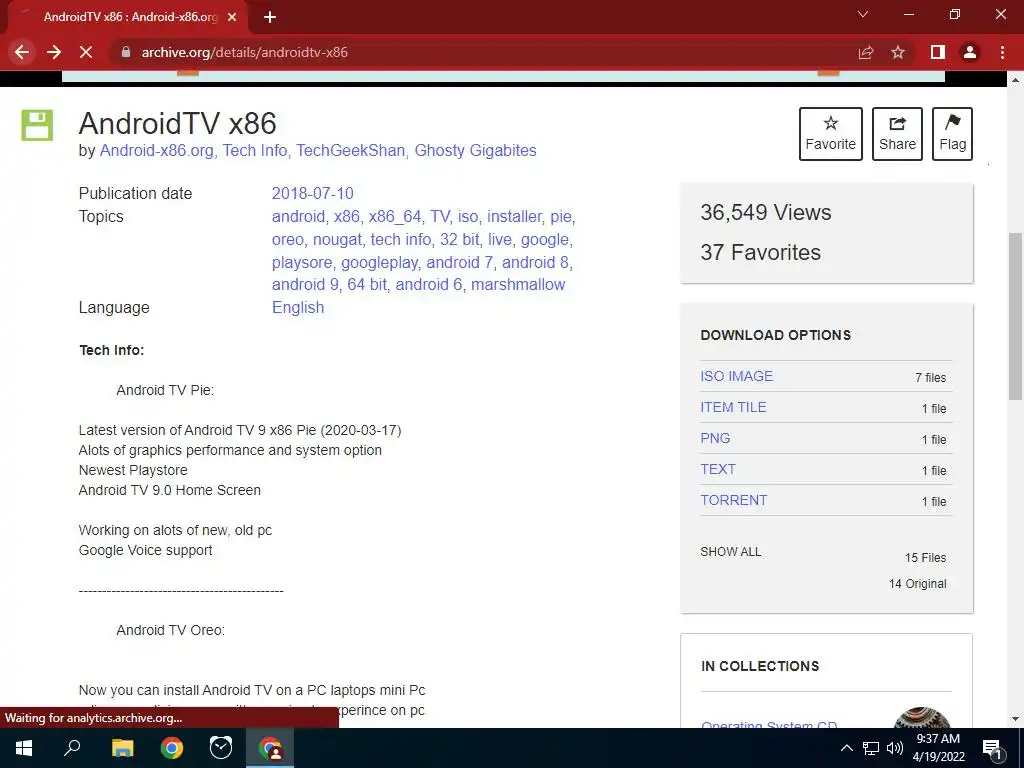Click the archive.org address bar
Screen dimensions: 1024x768
pos(482,52)
